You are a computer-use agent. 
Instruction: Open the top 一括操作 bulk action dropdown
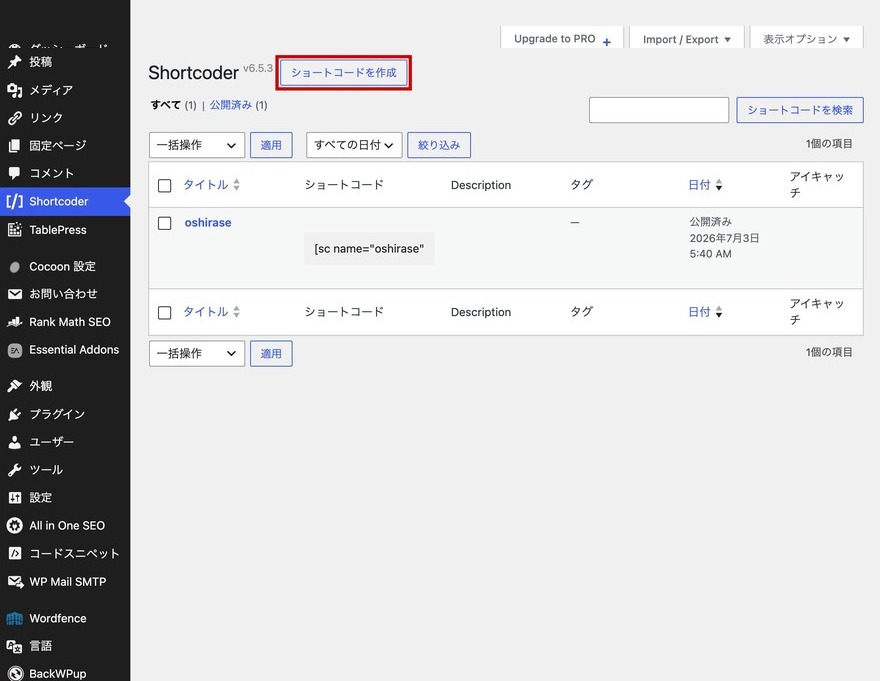(197, 145)
